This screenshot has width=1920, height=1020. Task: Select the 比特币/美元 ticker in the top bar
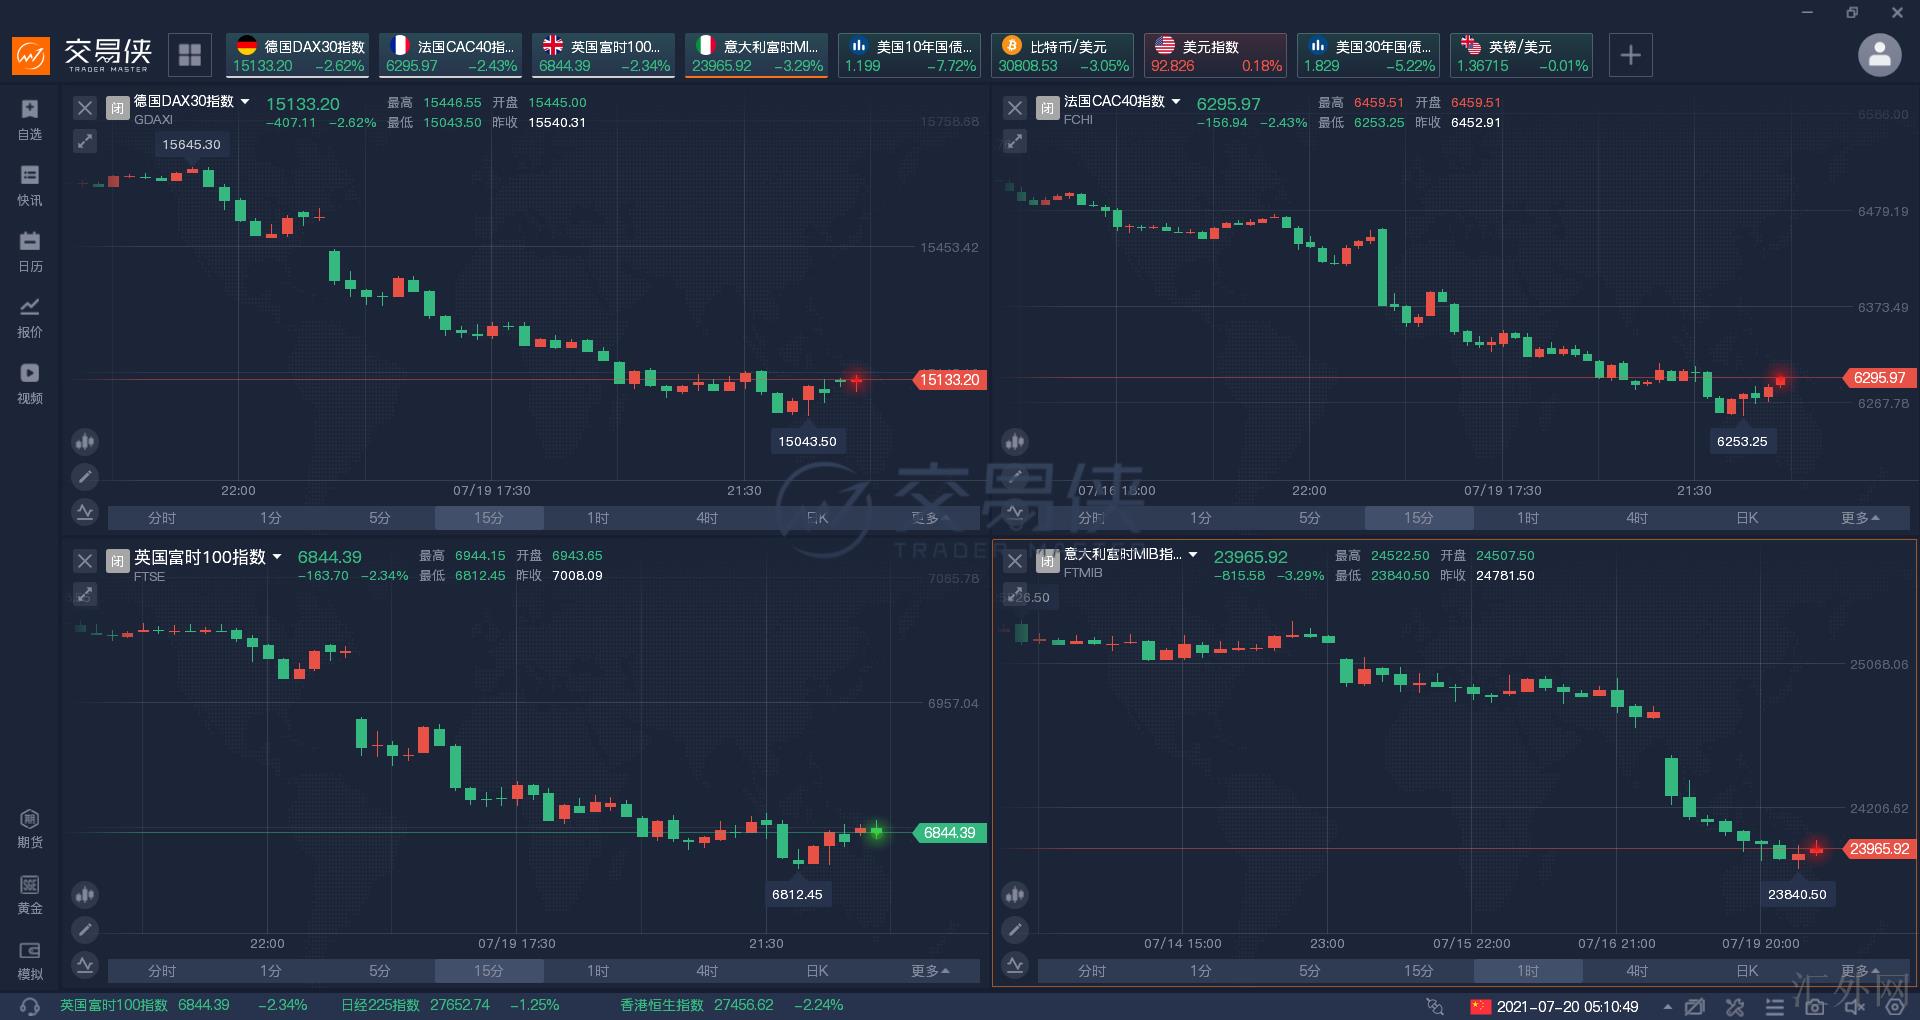[1063, 55]
